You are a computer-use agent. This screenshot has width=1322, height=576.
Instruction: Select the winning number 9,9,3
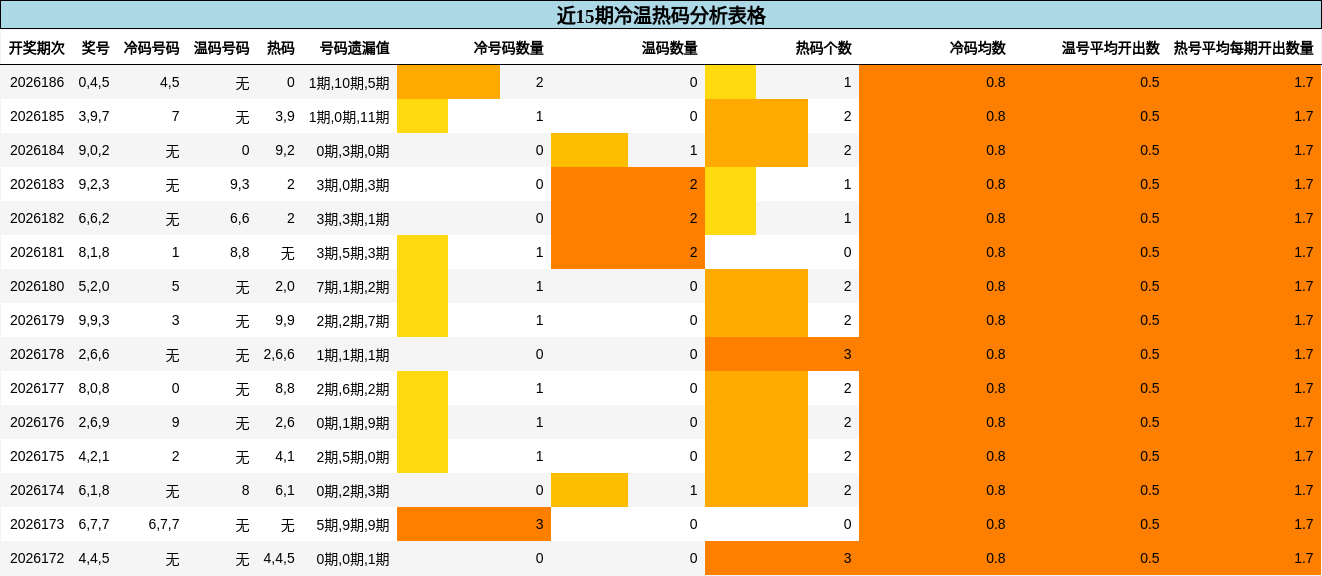pos(94,320)
